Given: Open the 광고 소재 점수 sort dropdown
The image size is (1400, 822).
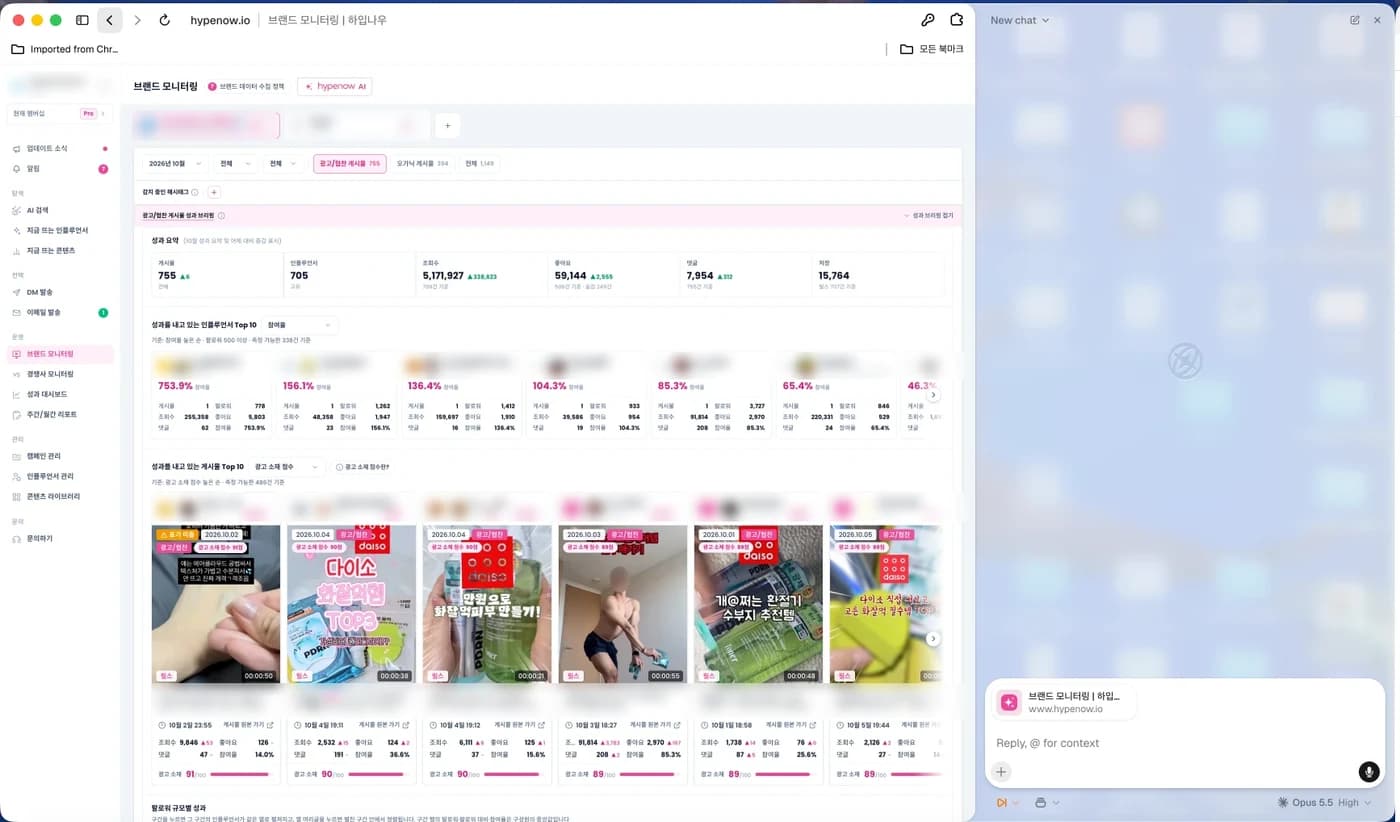Looking at the screenshot, I should (x=287, y=467).
